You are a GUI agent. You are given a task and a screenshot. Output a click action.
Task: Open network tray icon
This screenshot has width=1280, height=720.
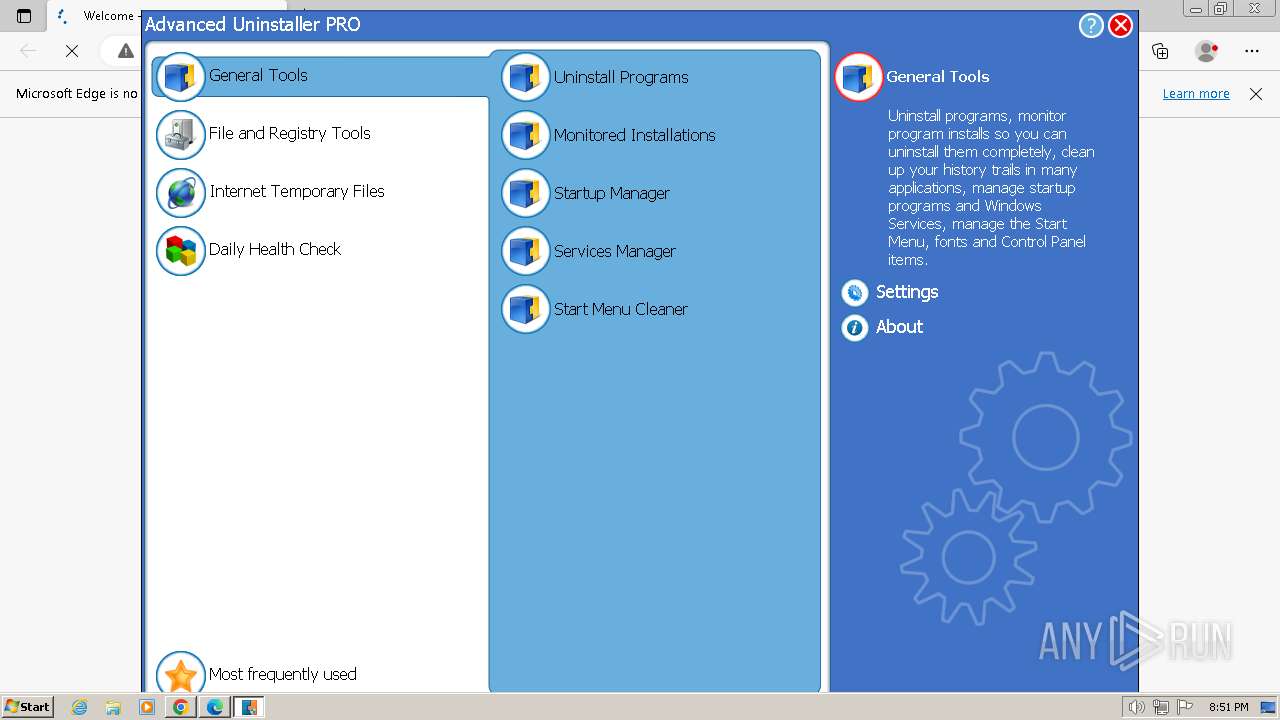pyautogui.click(x=1161, y=707)
